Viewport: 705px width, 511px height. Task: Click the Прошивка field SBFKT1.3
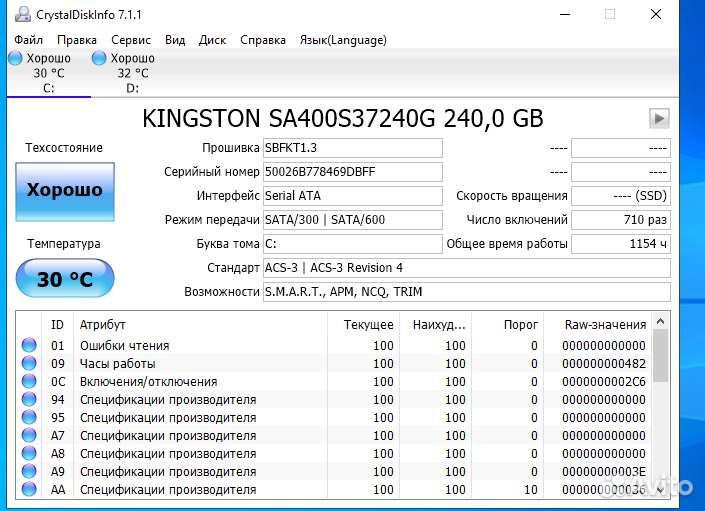point(352,148)
